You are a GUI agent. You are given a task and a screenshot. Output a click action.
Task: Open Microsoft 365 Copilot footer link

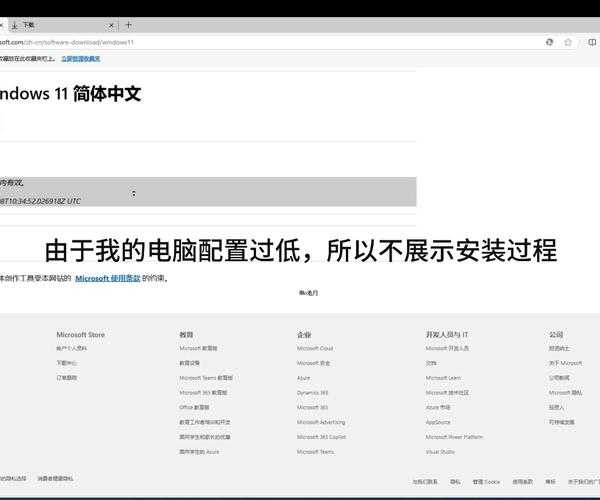pos(321,436)
